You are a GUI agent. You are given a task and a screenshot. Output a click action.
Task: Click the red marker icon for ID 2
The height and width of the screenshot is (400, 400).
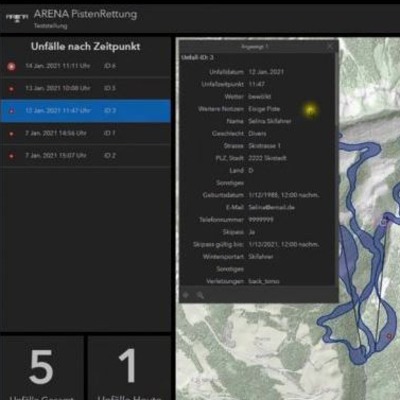coord(11,156)
